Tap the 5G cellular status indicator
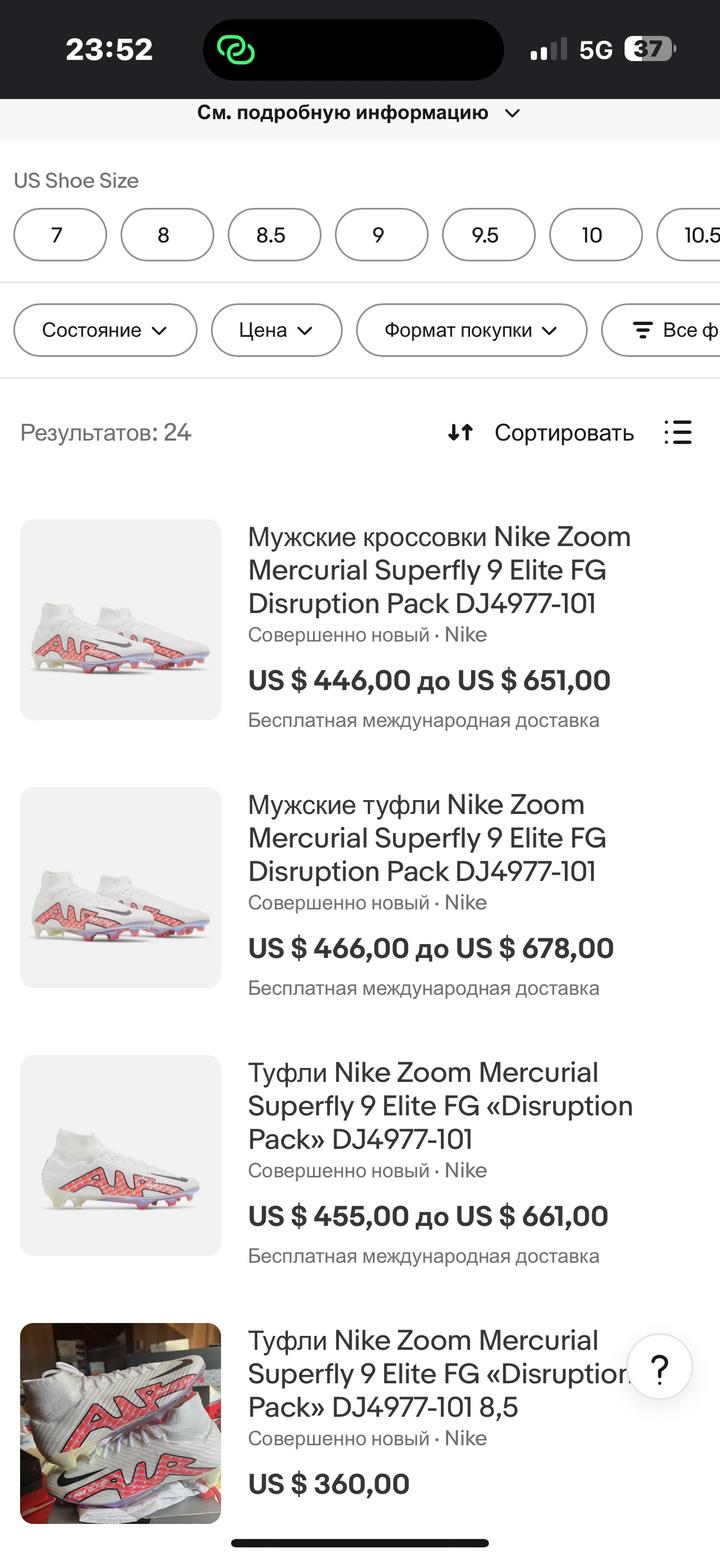 click(x=595, y=50)
